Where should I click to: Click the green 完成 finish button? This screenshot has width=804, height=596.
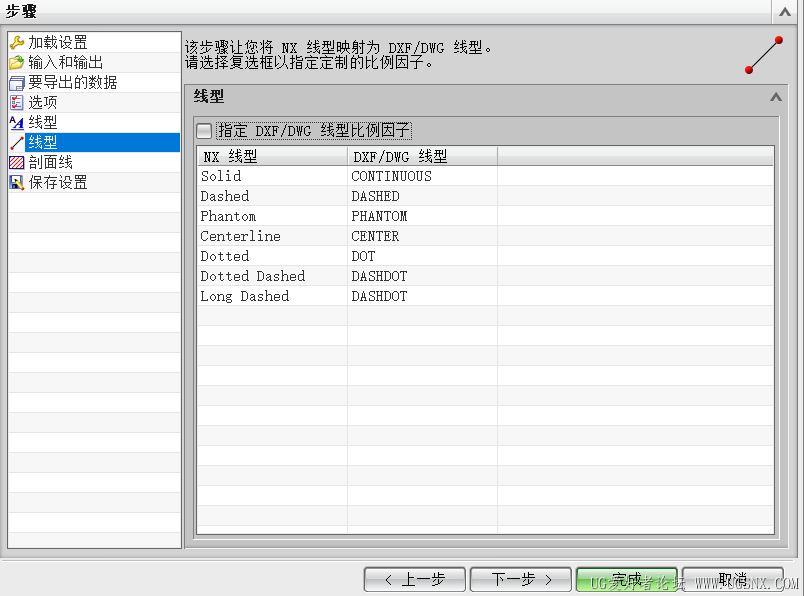click(627, 580)
